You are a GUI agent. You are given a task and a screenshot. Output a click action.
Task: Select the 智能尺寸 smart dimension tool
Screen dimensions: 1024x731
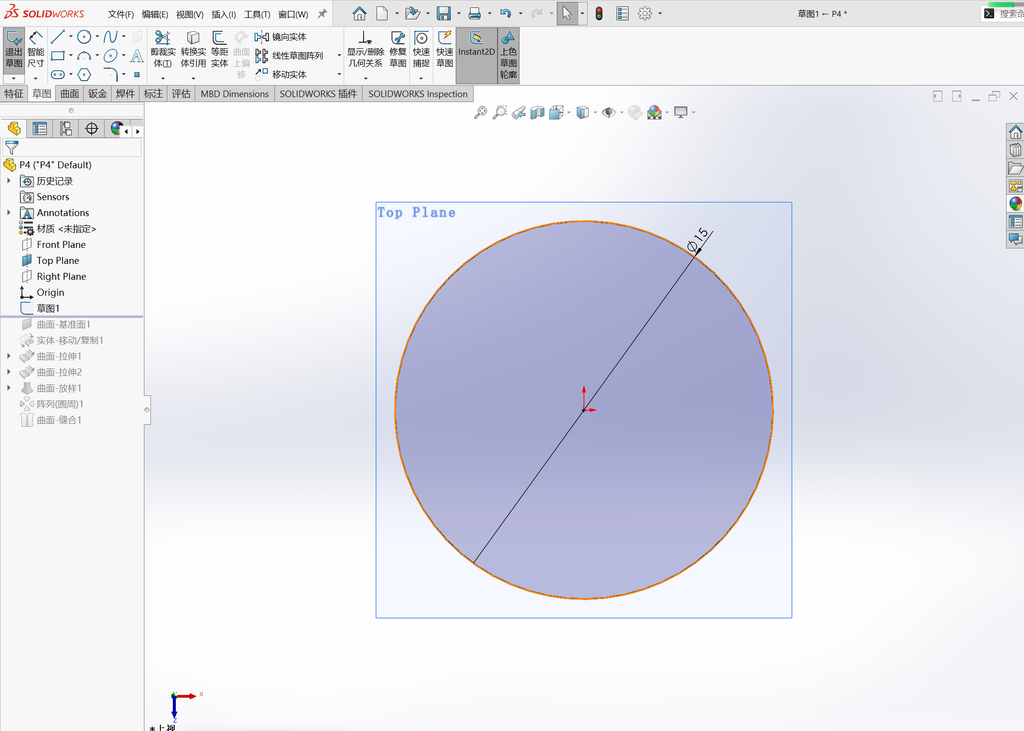[36, 50]
